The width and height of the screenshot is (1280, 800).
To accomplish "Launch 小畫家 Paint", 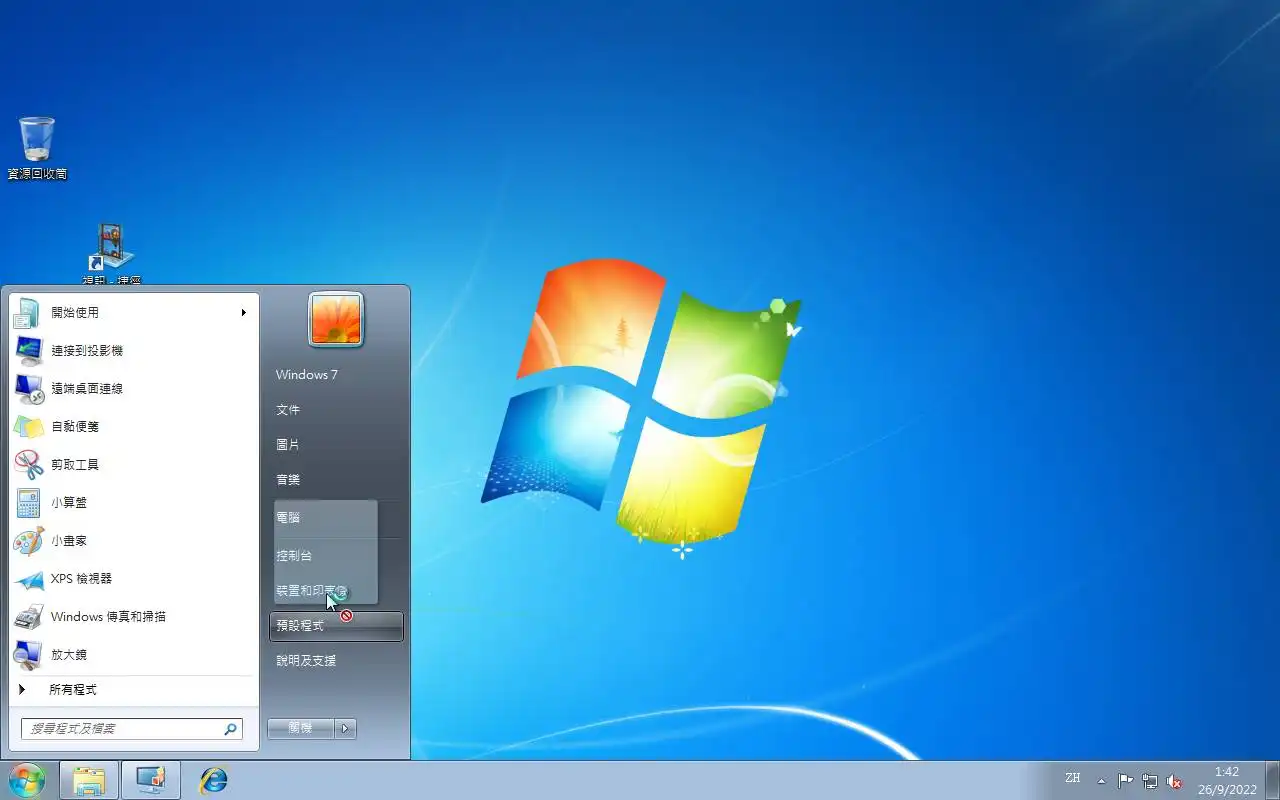I will (x=134, y=540).
